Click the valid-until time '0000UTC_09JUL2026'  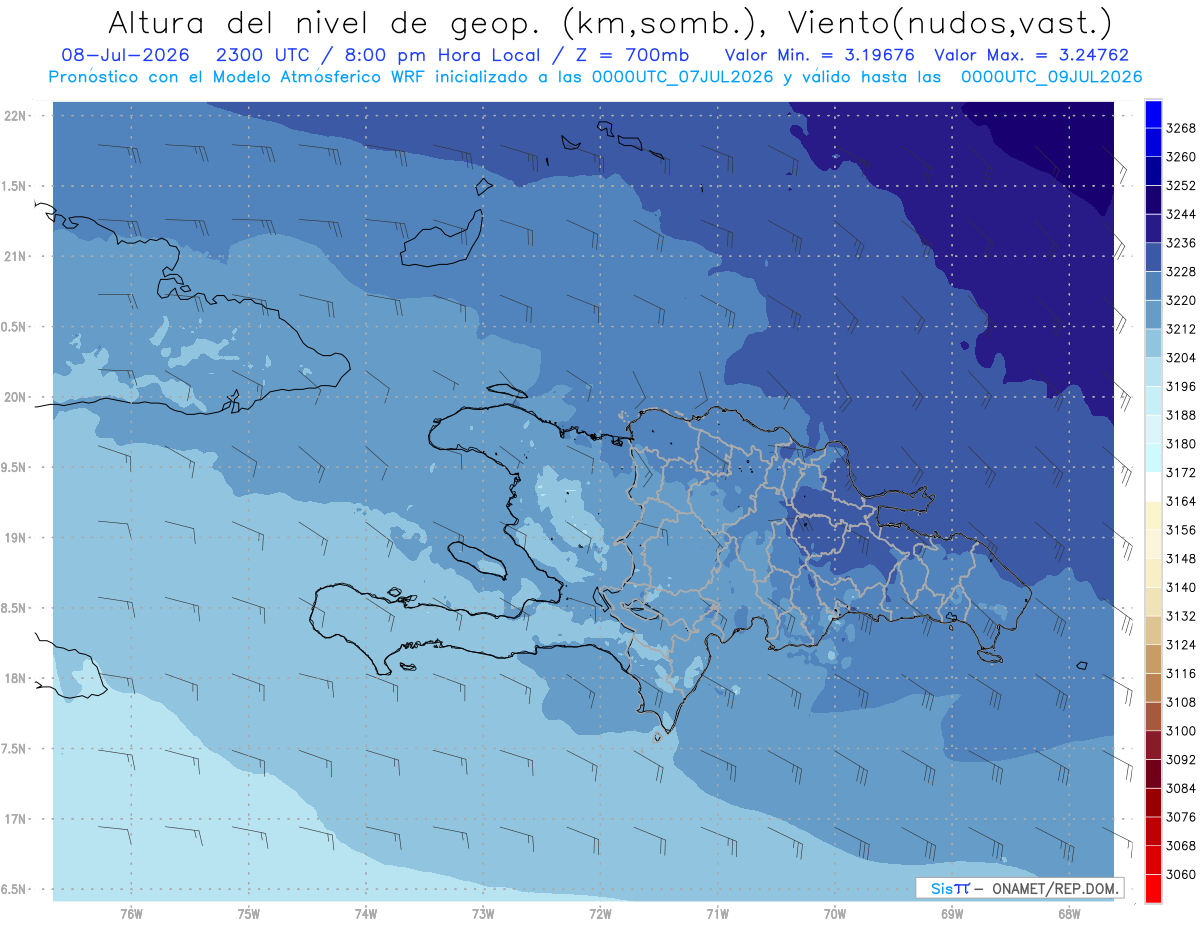pos(1051,77)
